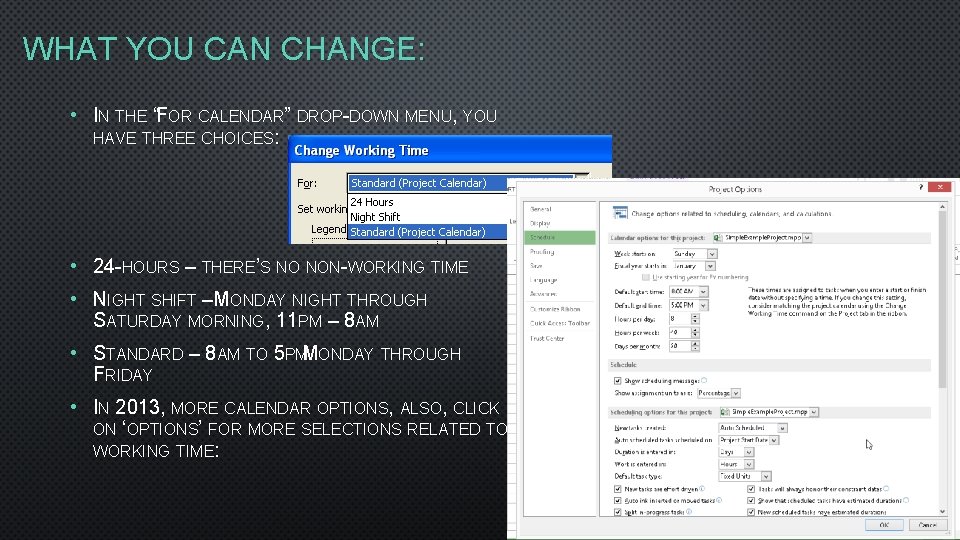Open Scheduling options project file dropdown

click(x=814, y=412)
